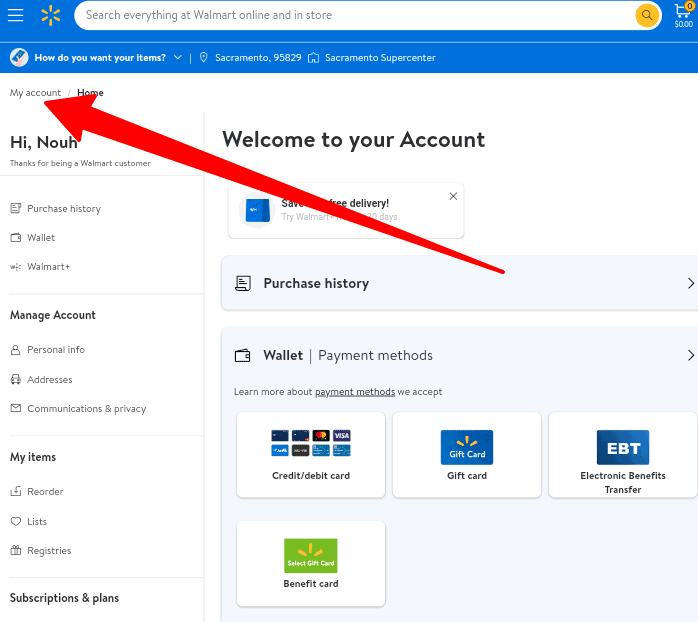Expand the Wallet payment methods chevron
This screenshot has height=622, width=698.
click(690, 355)
